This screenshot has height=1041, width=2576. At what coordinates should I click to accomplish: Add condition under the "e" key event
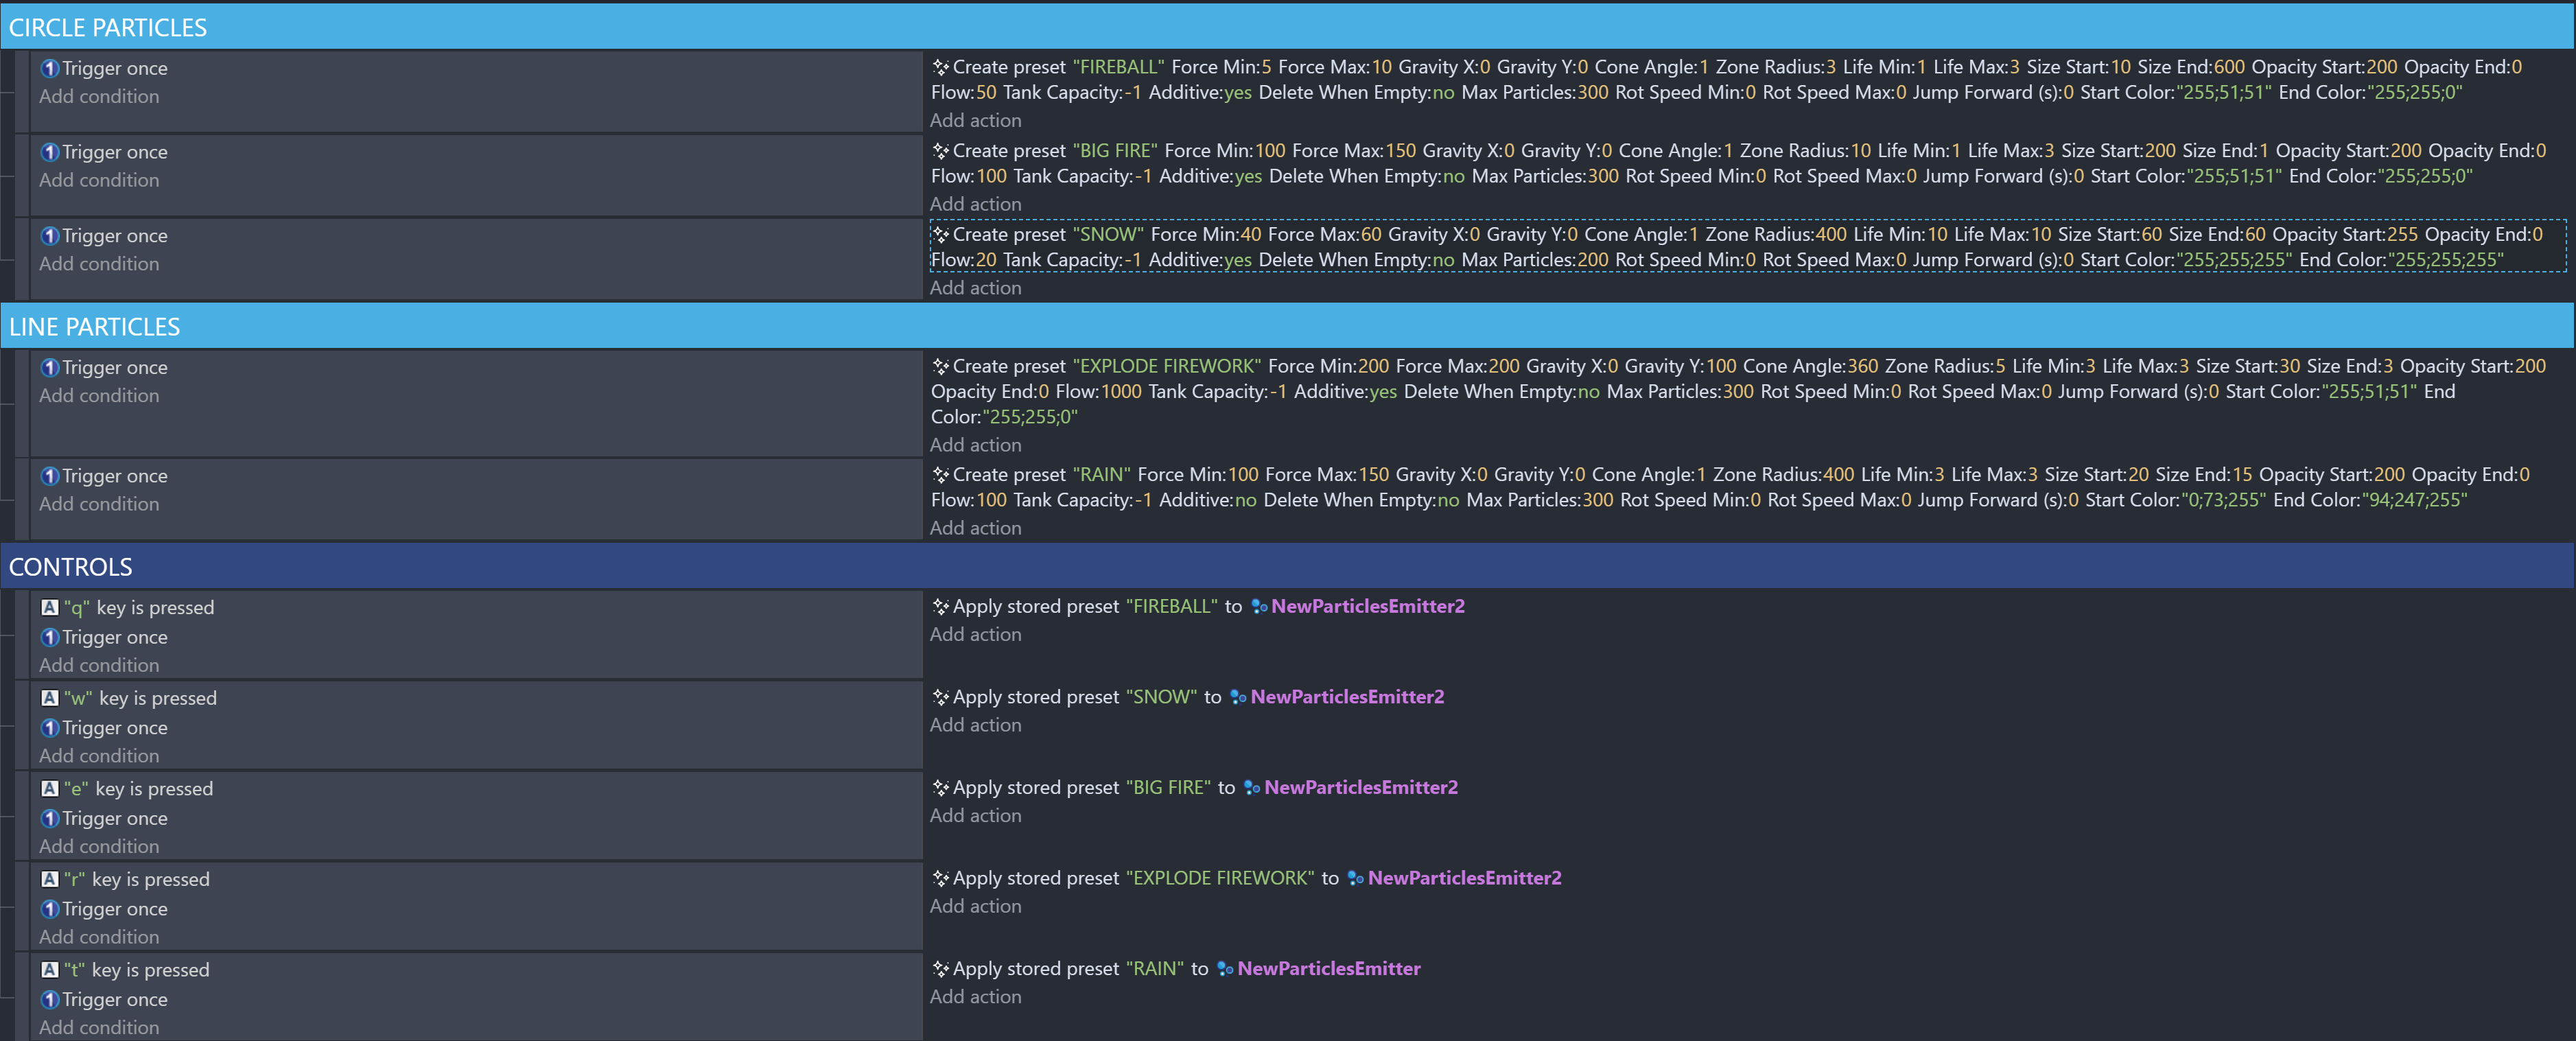[99, 847]
